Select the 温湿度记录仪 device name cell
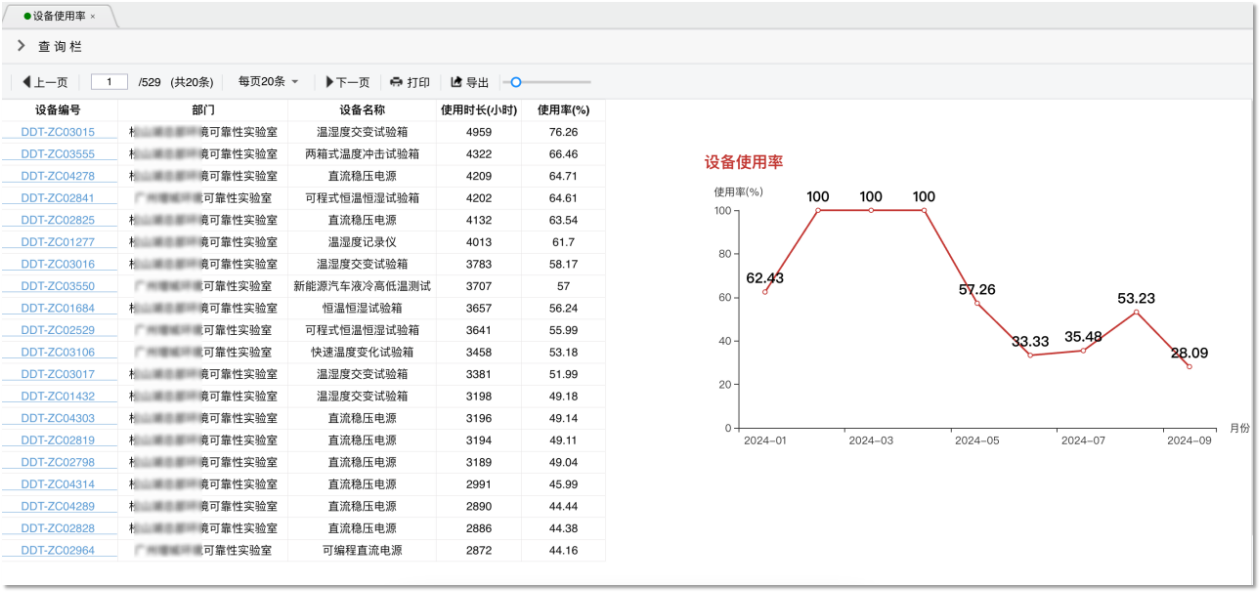Viewport: 1260px width, 593px height. (x=362, y=242)
